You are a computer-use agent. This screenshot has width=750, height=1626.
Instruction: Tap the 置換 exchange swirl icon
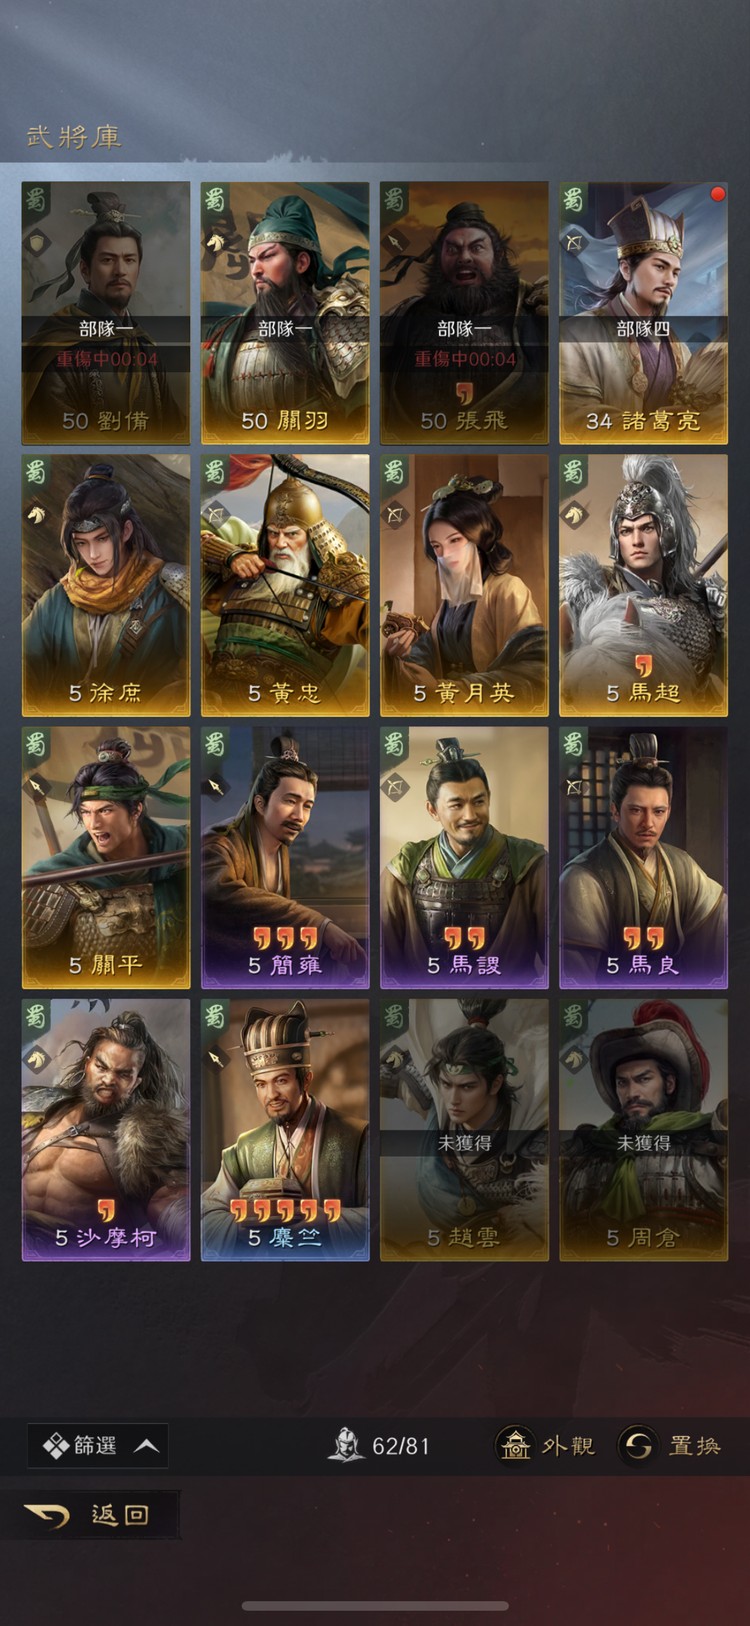(637, 1445)
